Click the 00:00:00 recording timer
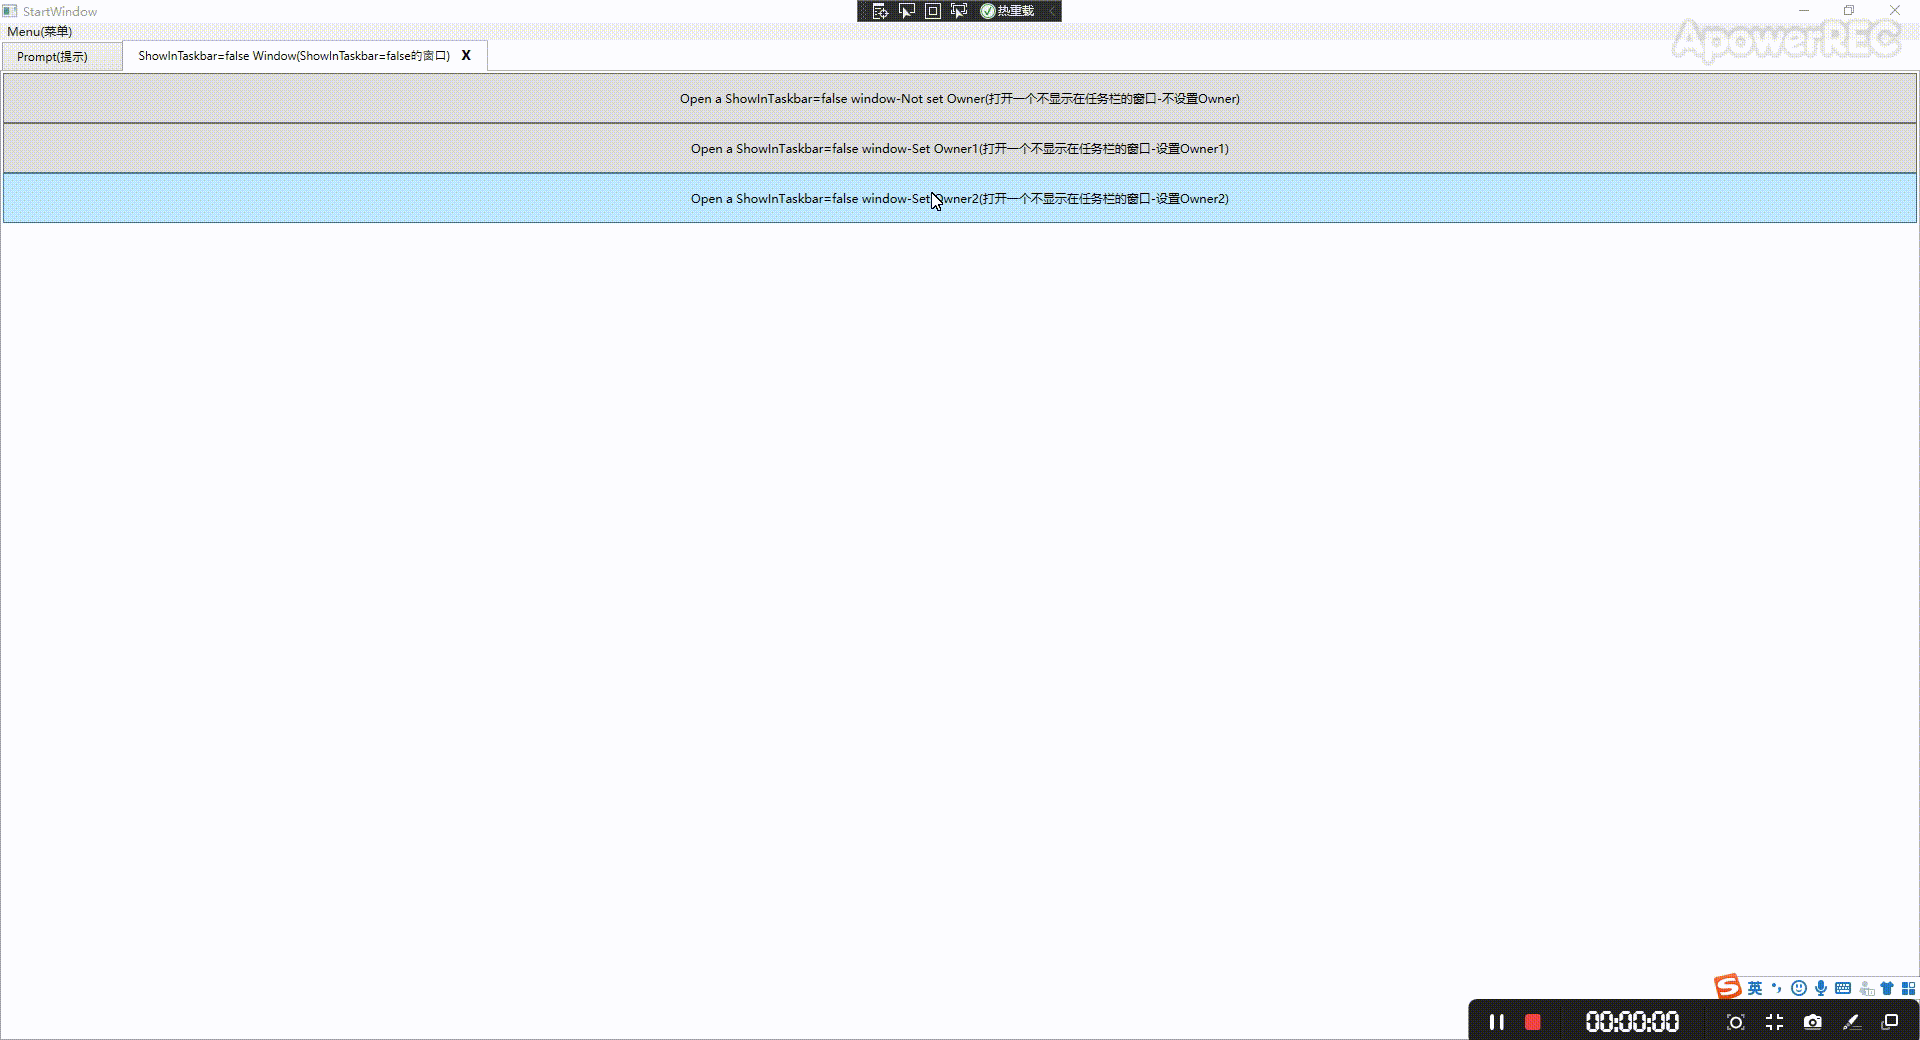Screen dimensions: 1920x1040 [x=1632, y=1022]
